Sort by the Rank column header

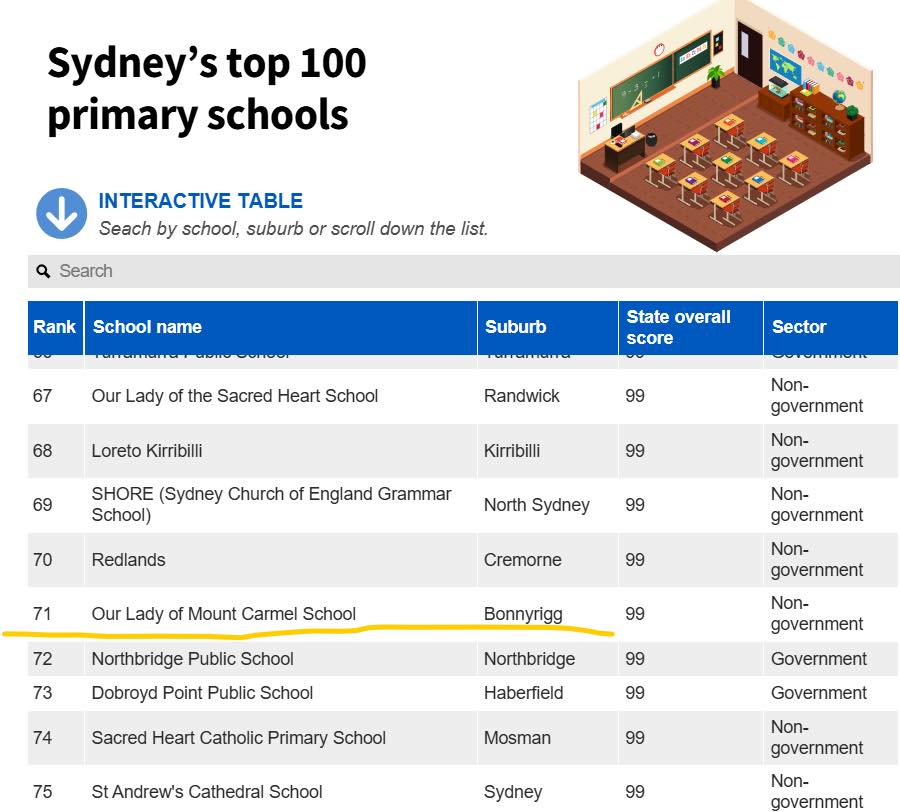click(x=55, y=327)
